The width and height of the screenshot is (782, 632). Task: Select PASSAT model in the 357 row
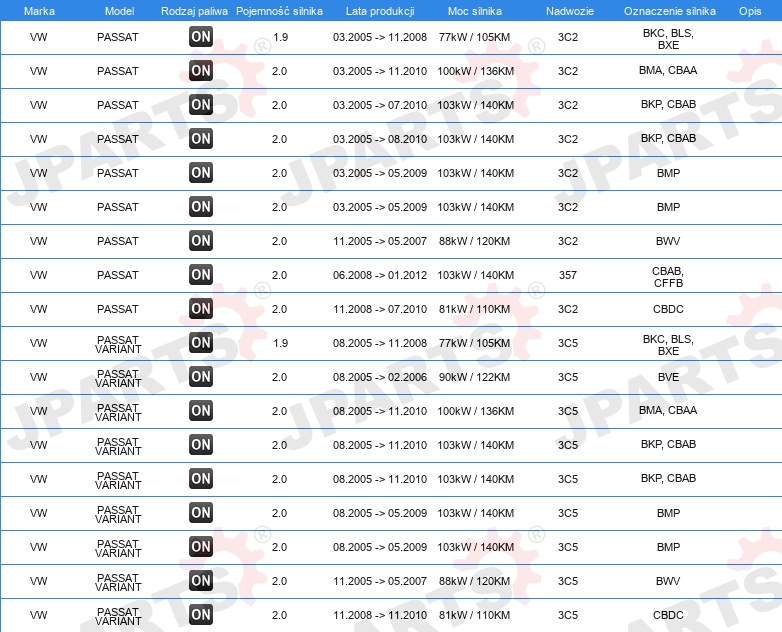pos(118,275)
